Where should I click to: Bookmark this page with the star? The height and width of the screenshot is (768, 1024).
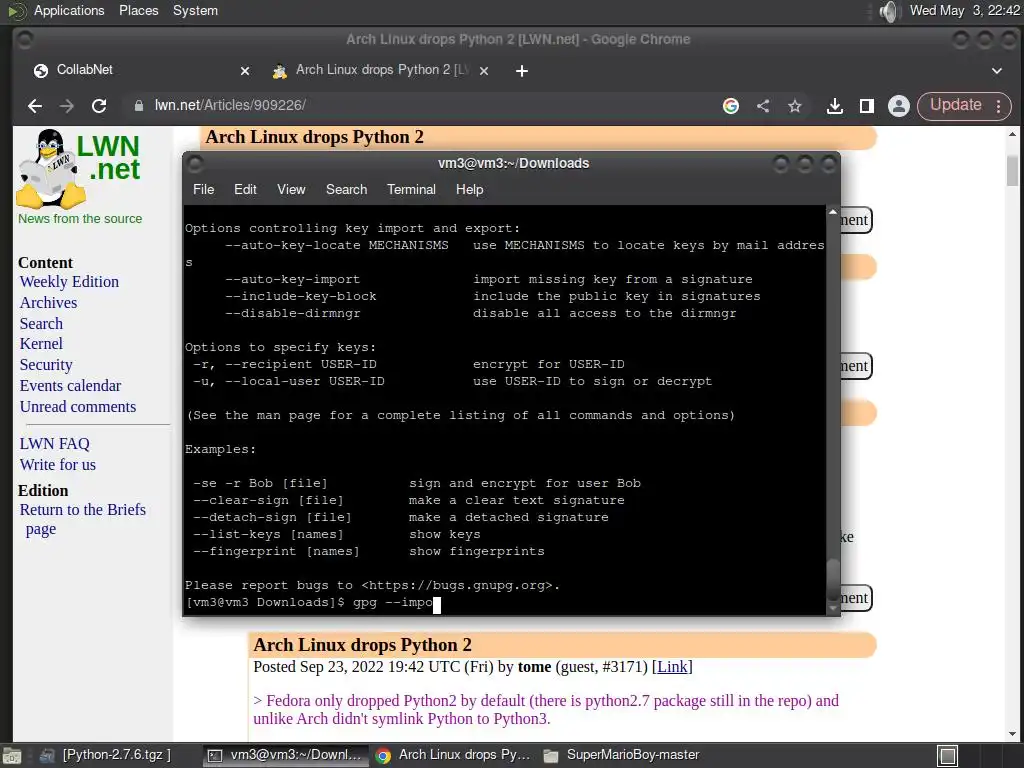pyautogui.click(x=794, y=106)
